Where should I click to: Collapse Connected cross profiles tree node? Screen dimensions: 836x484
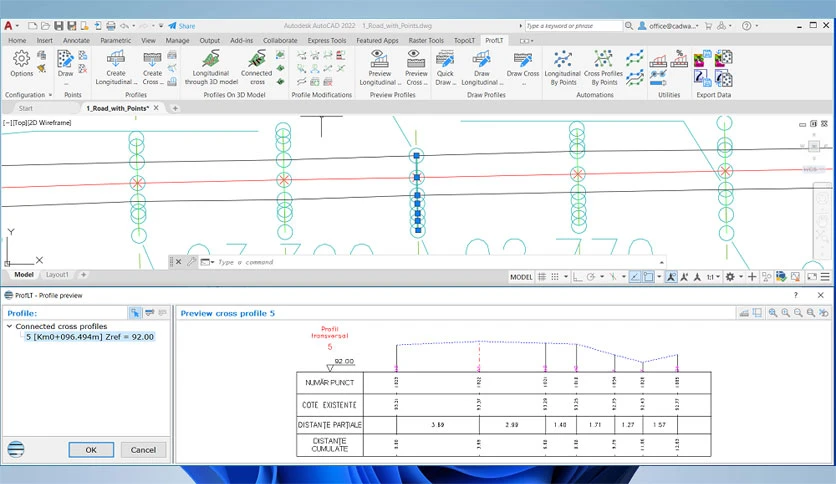[9, 326]
